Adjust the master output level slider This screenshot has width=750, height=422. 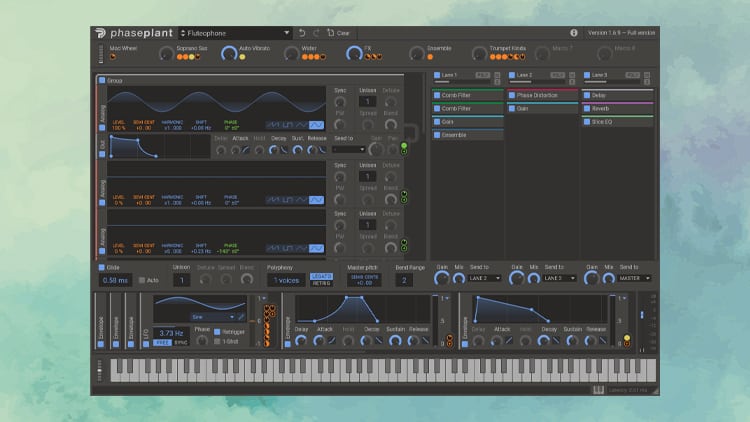pyautogui.click(x=642, y=314)
